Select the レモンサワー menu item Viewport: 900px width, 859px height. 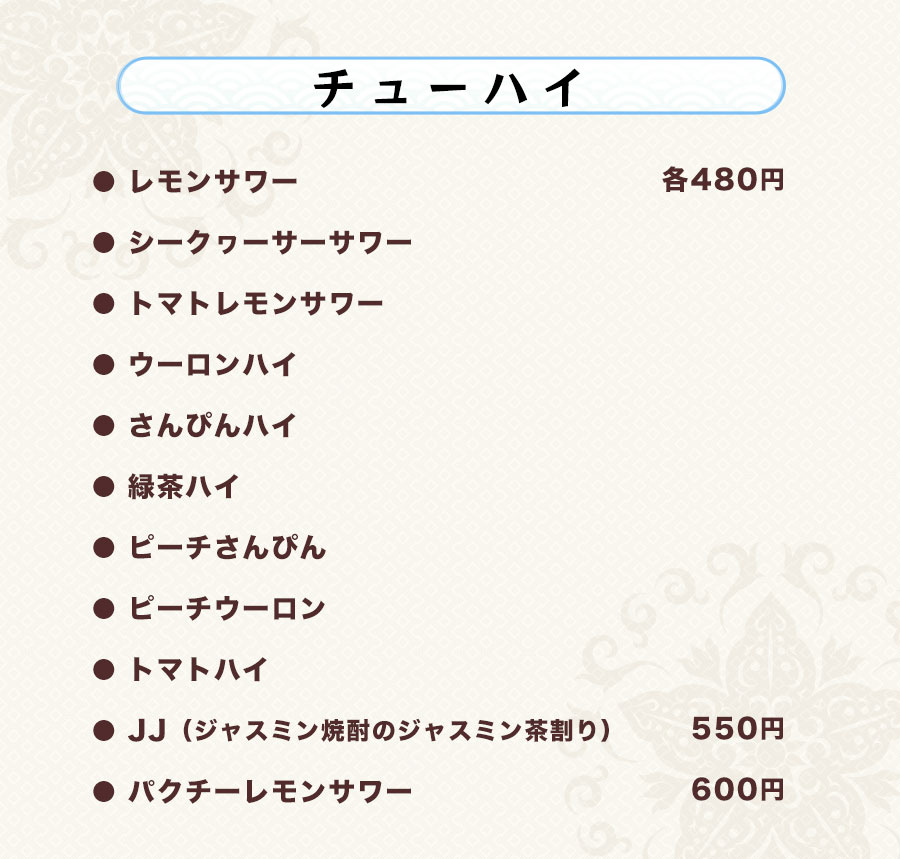(213, 182)
